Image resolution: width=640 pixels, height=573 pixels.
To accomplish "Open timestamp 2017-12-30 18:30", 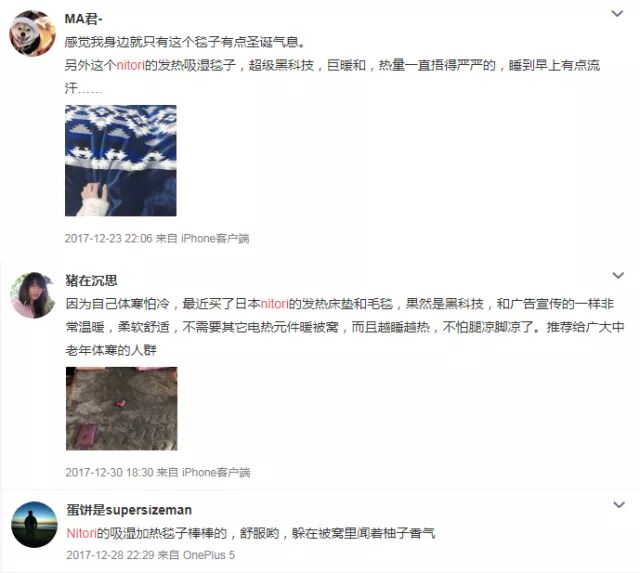I will pyautogui.click(x=109, y=472).
